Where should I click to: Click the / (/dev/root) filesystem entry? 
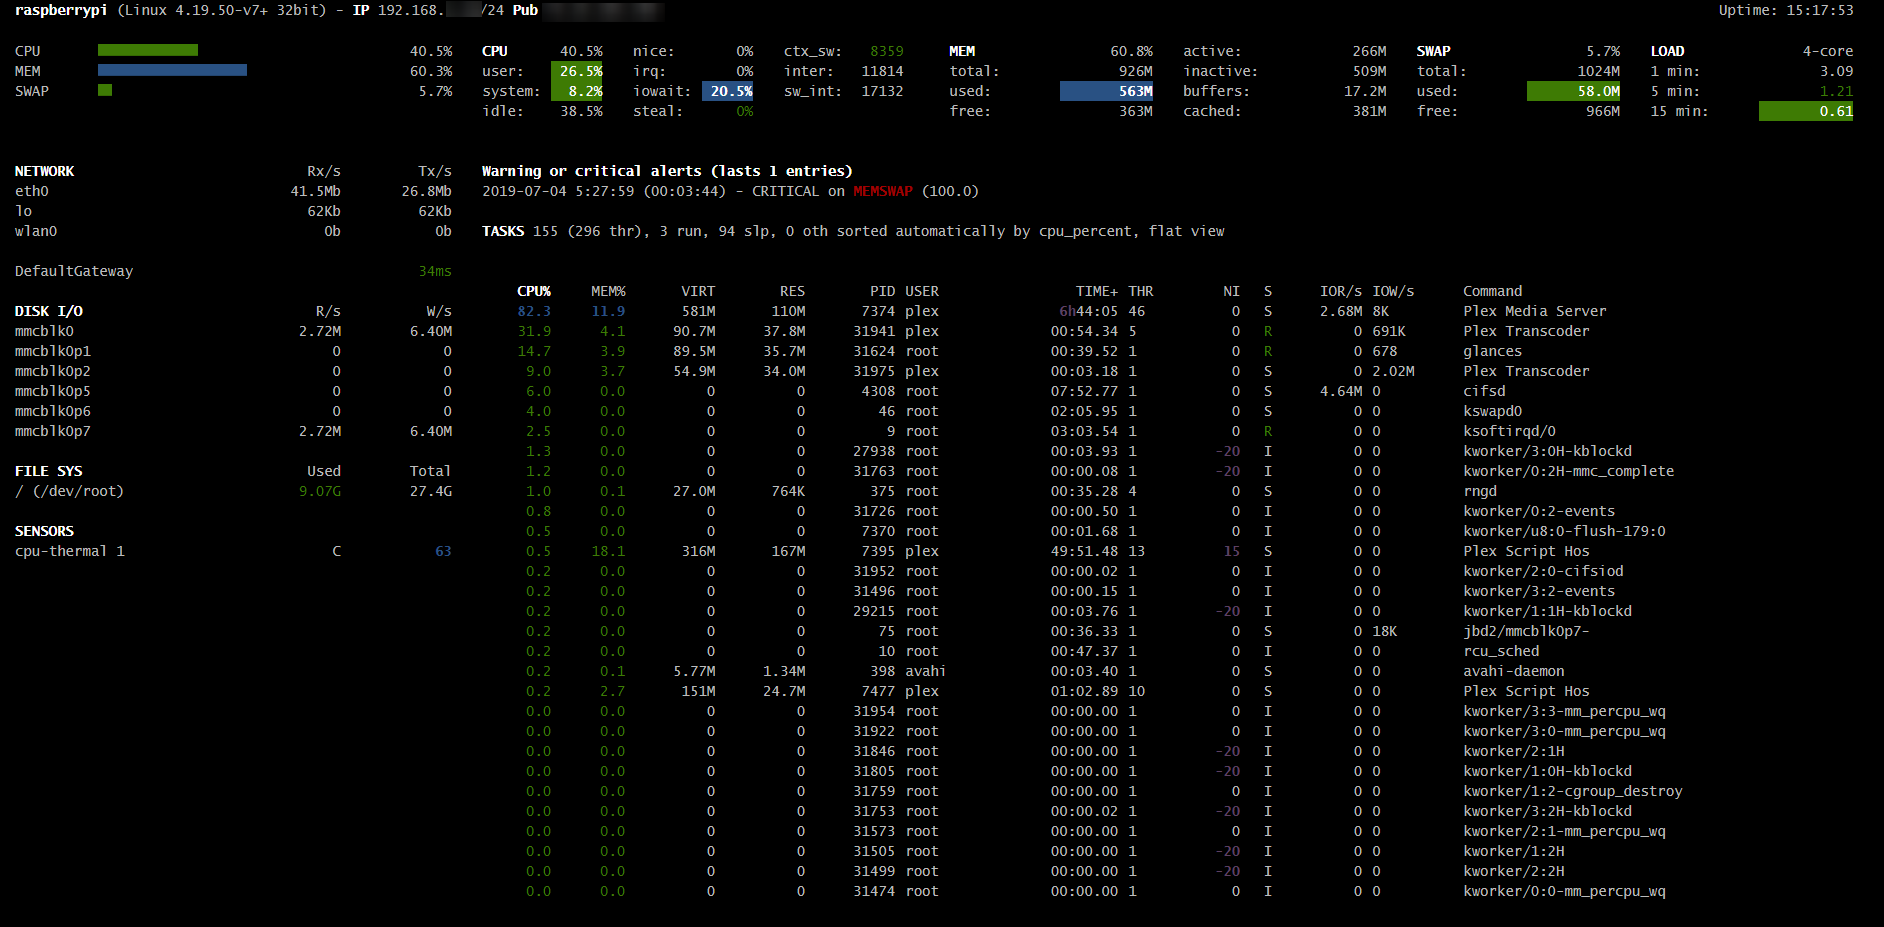[69, 491]
